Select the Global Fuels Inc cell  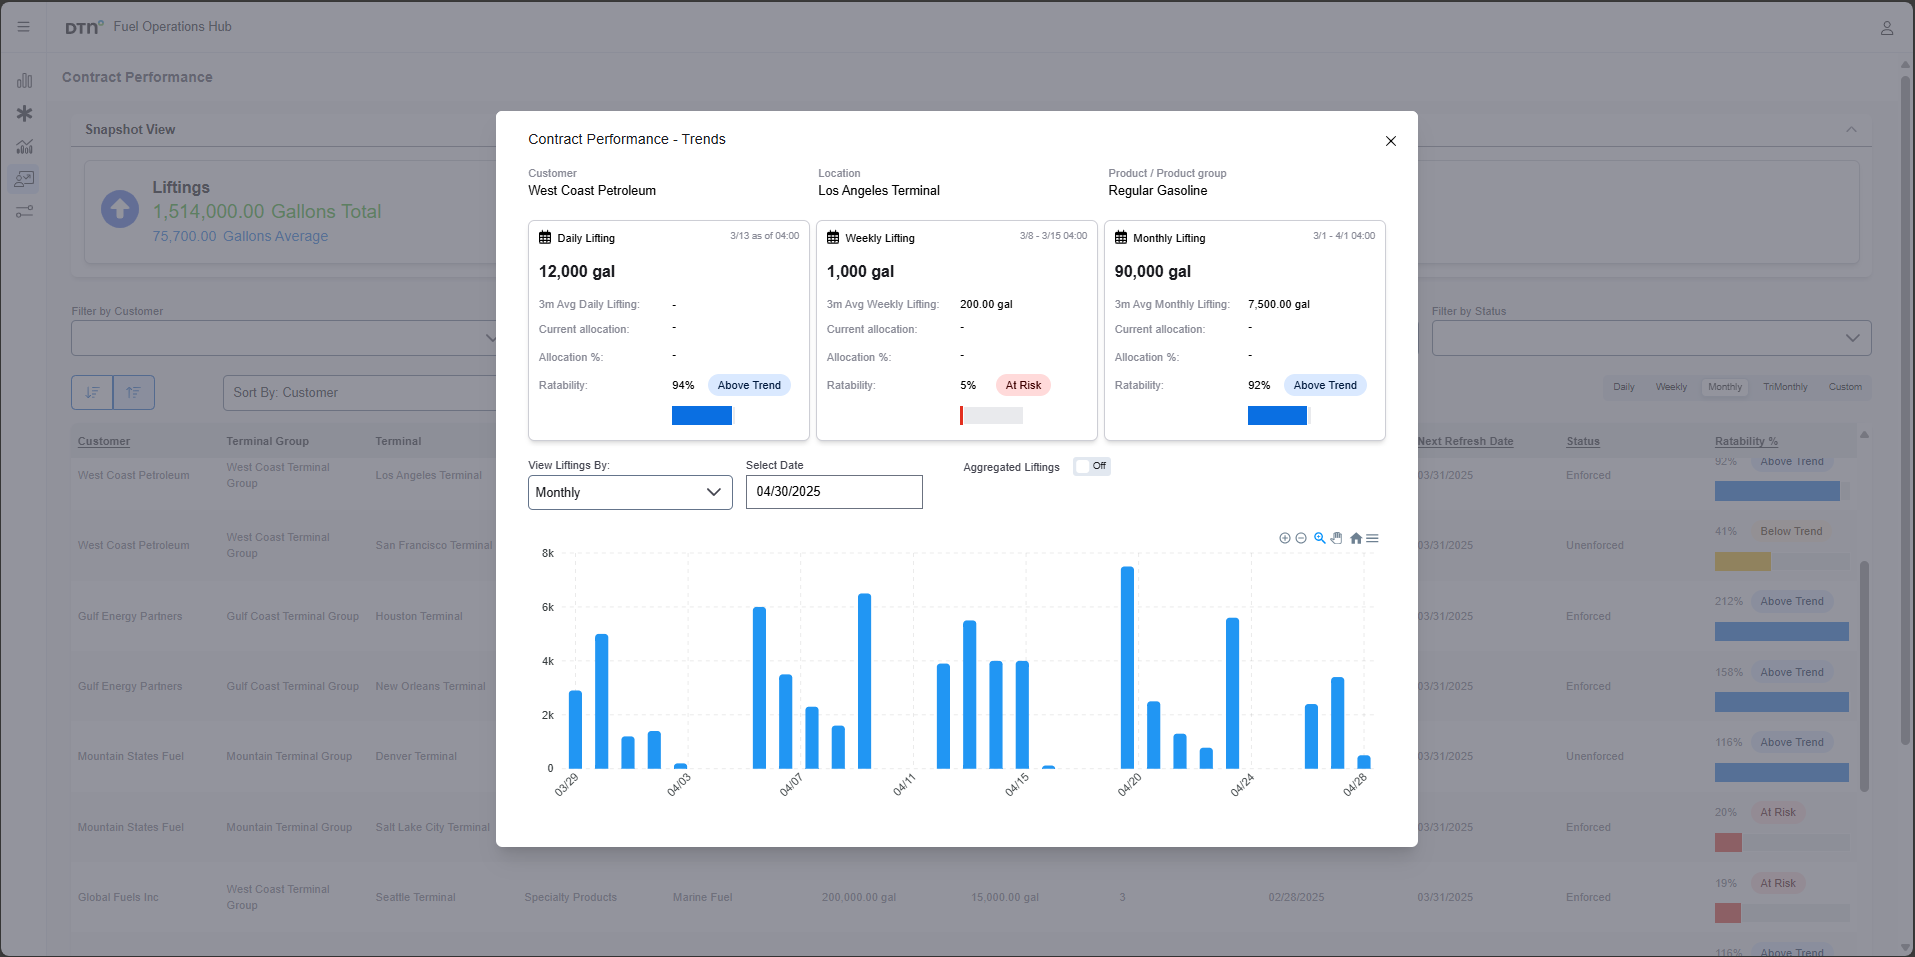coord(118,897)
